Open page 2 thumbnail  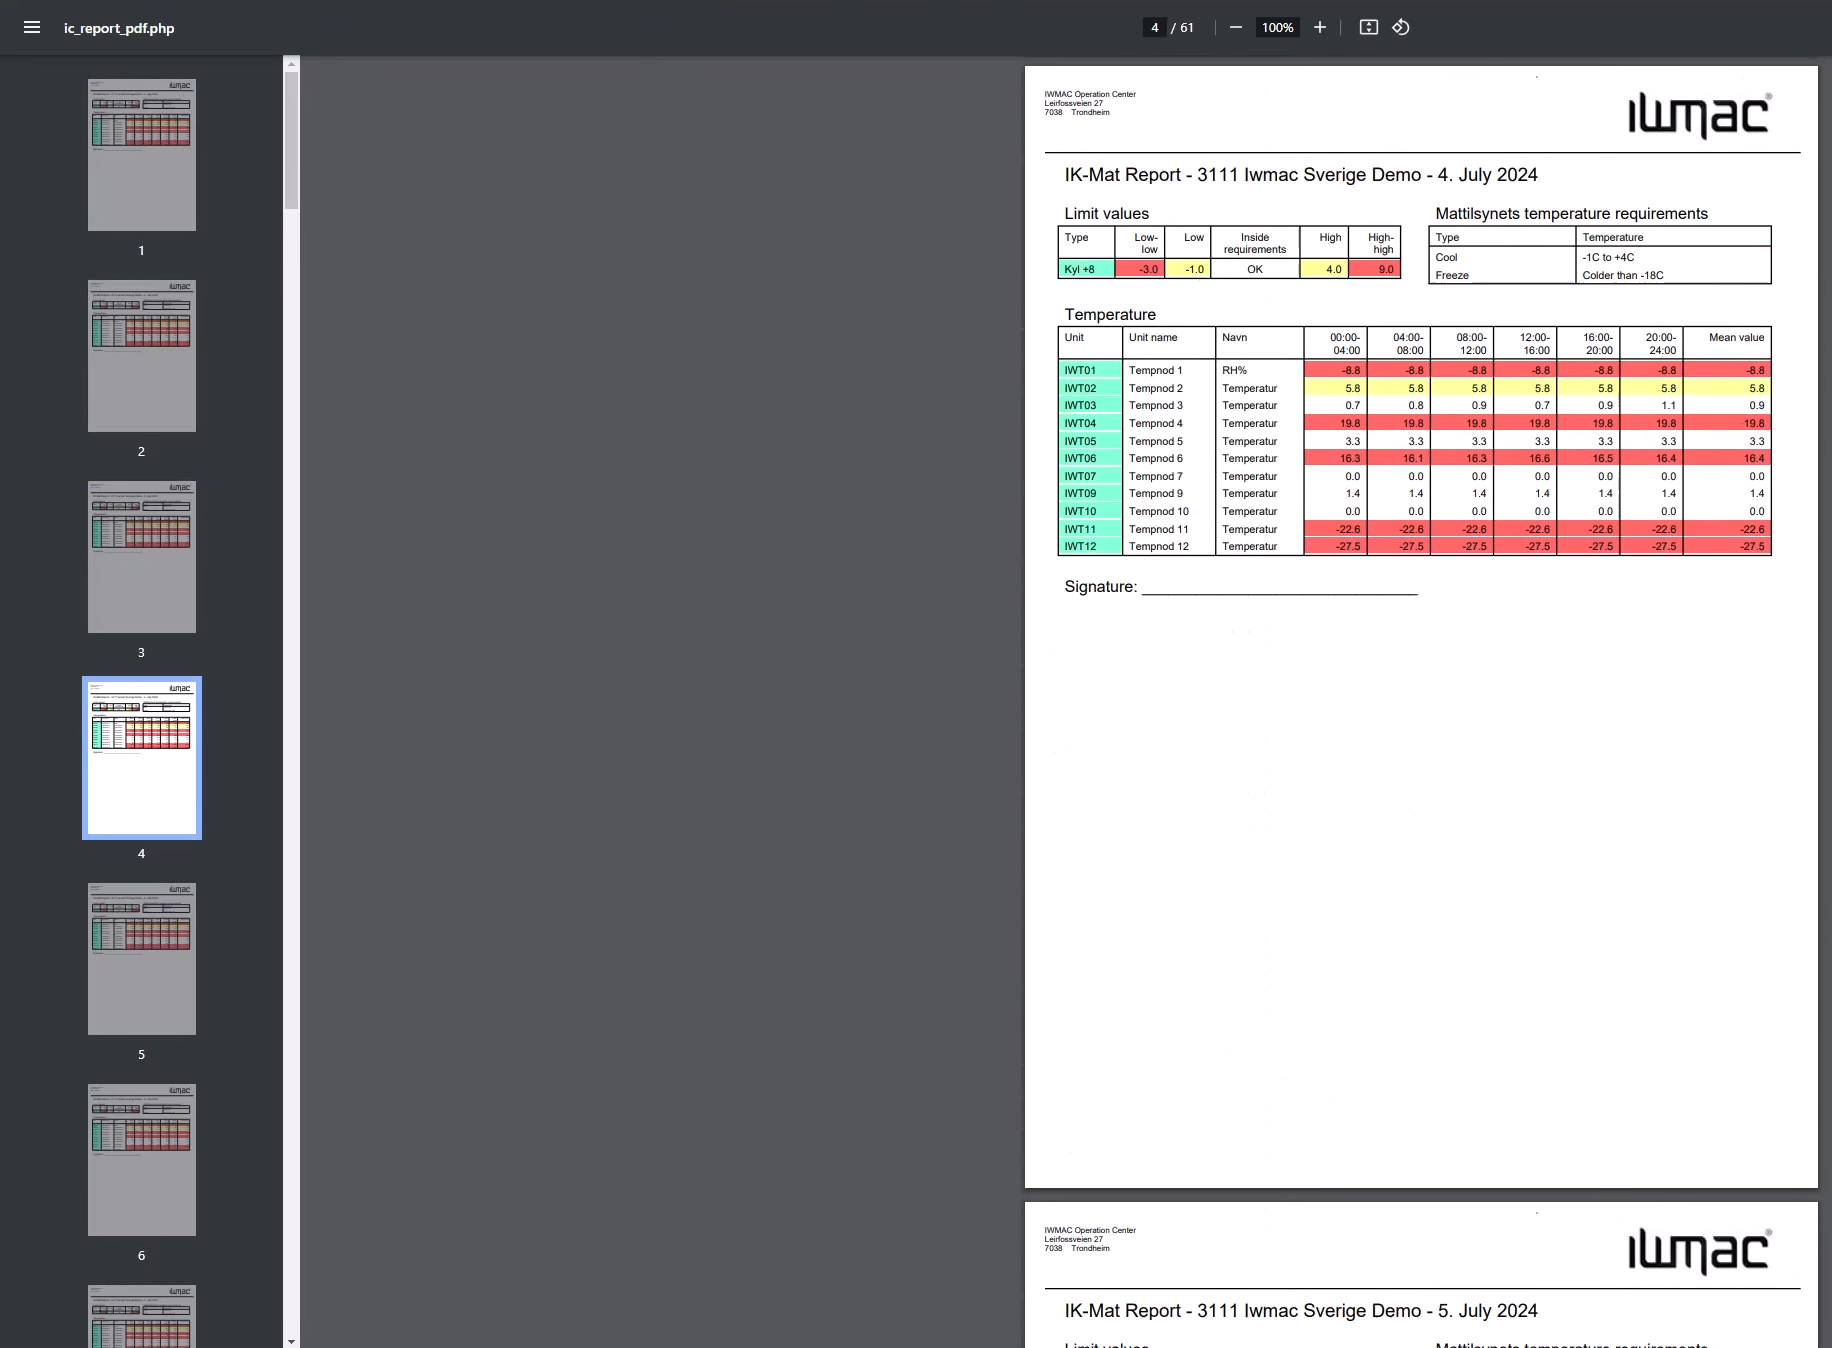point(142,356)
